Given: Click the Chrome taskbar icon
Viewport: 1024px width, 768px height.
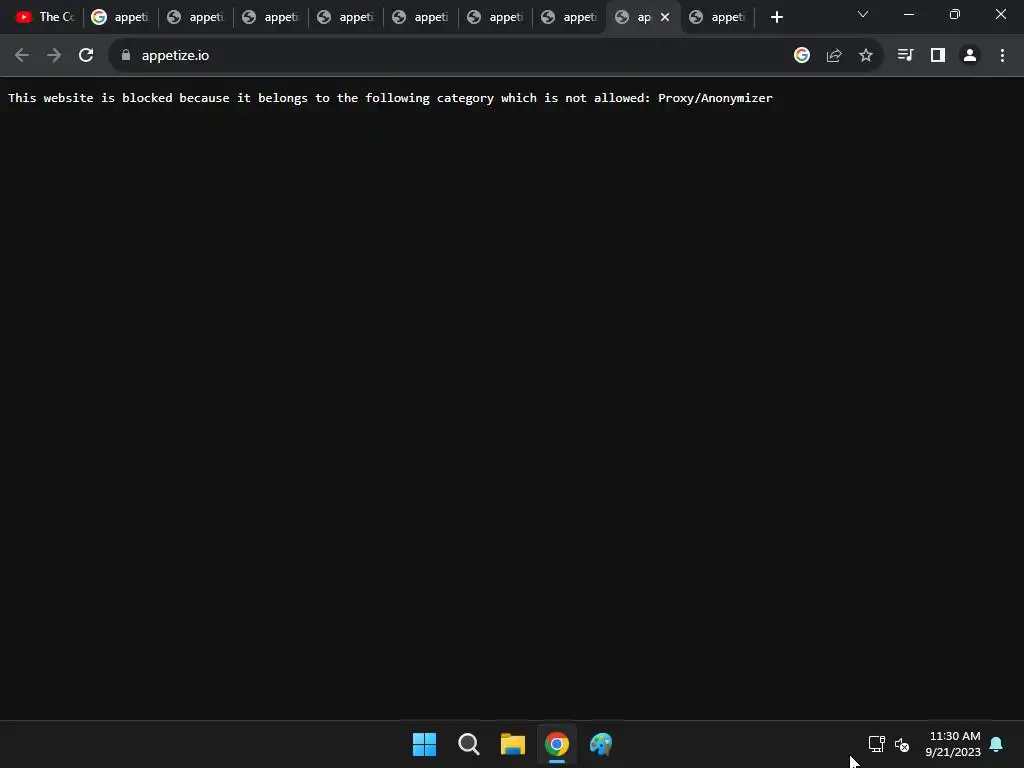Looking at the screenshot, I should coord(557,744).
